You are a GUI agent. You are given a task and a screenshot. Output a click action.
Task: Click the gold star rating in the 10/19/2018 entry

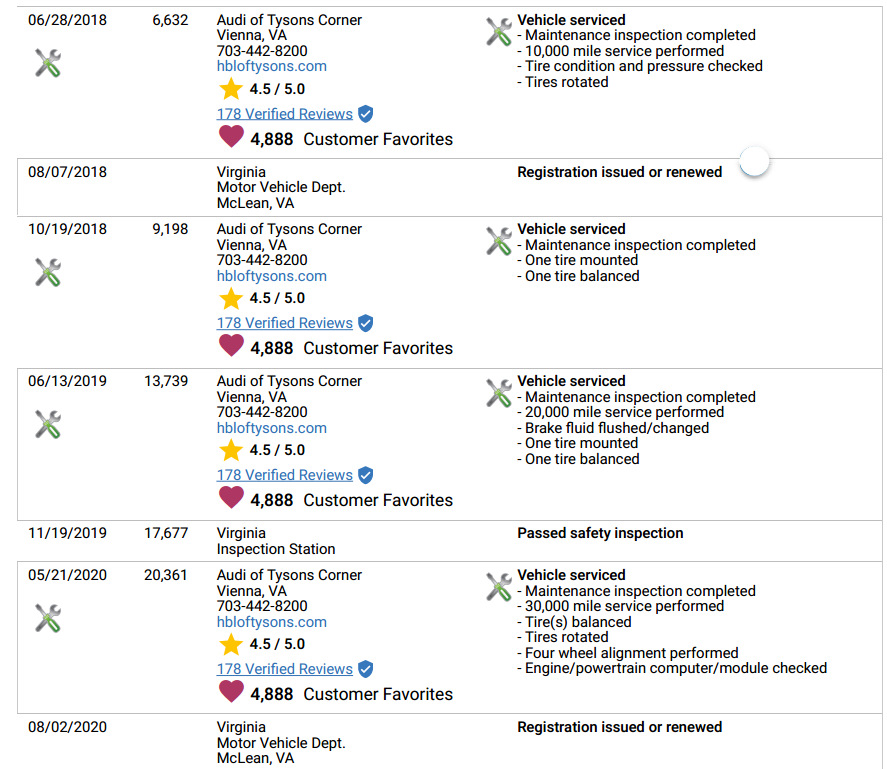[231, 298]
